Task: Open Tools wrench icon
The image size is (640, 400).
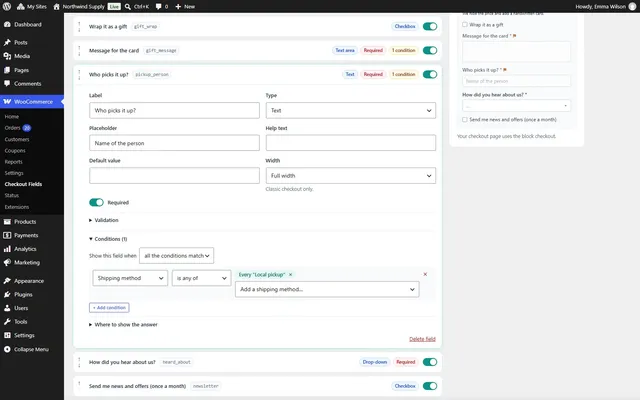Action: [x=7, y=322]
